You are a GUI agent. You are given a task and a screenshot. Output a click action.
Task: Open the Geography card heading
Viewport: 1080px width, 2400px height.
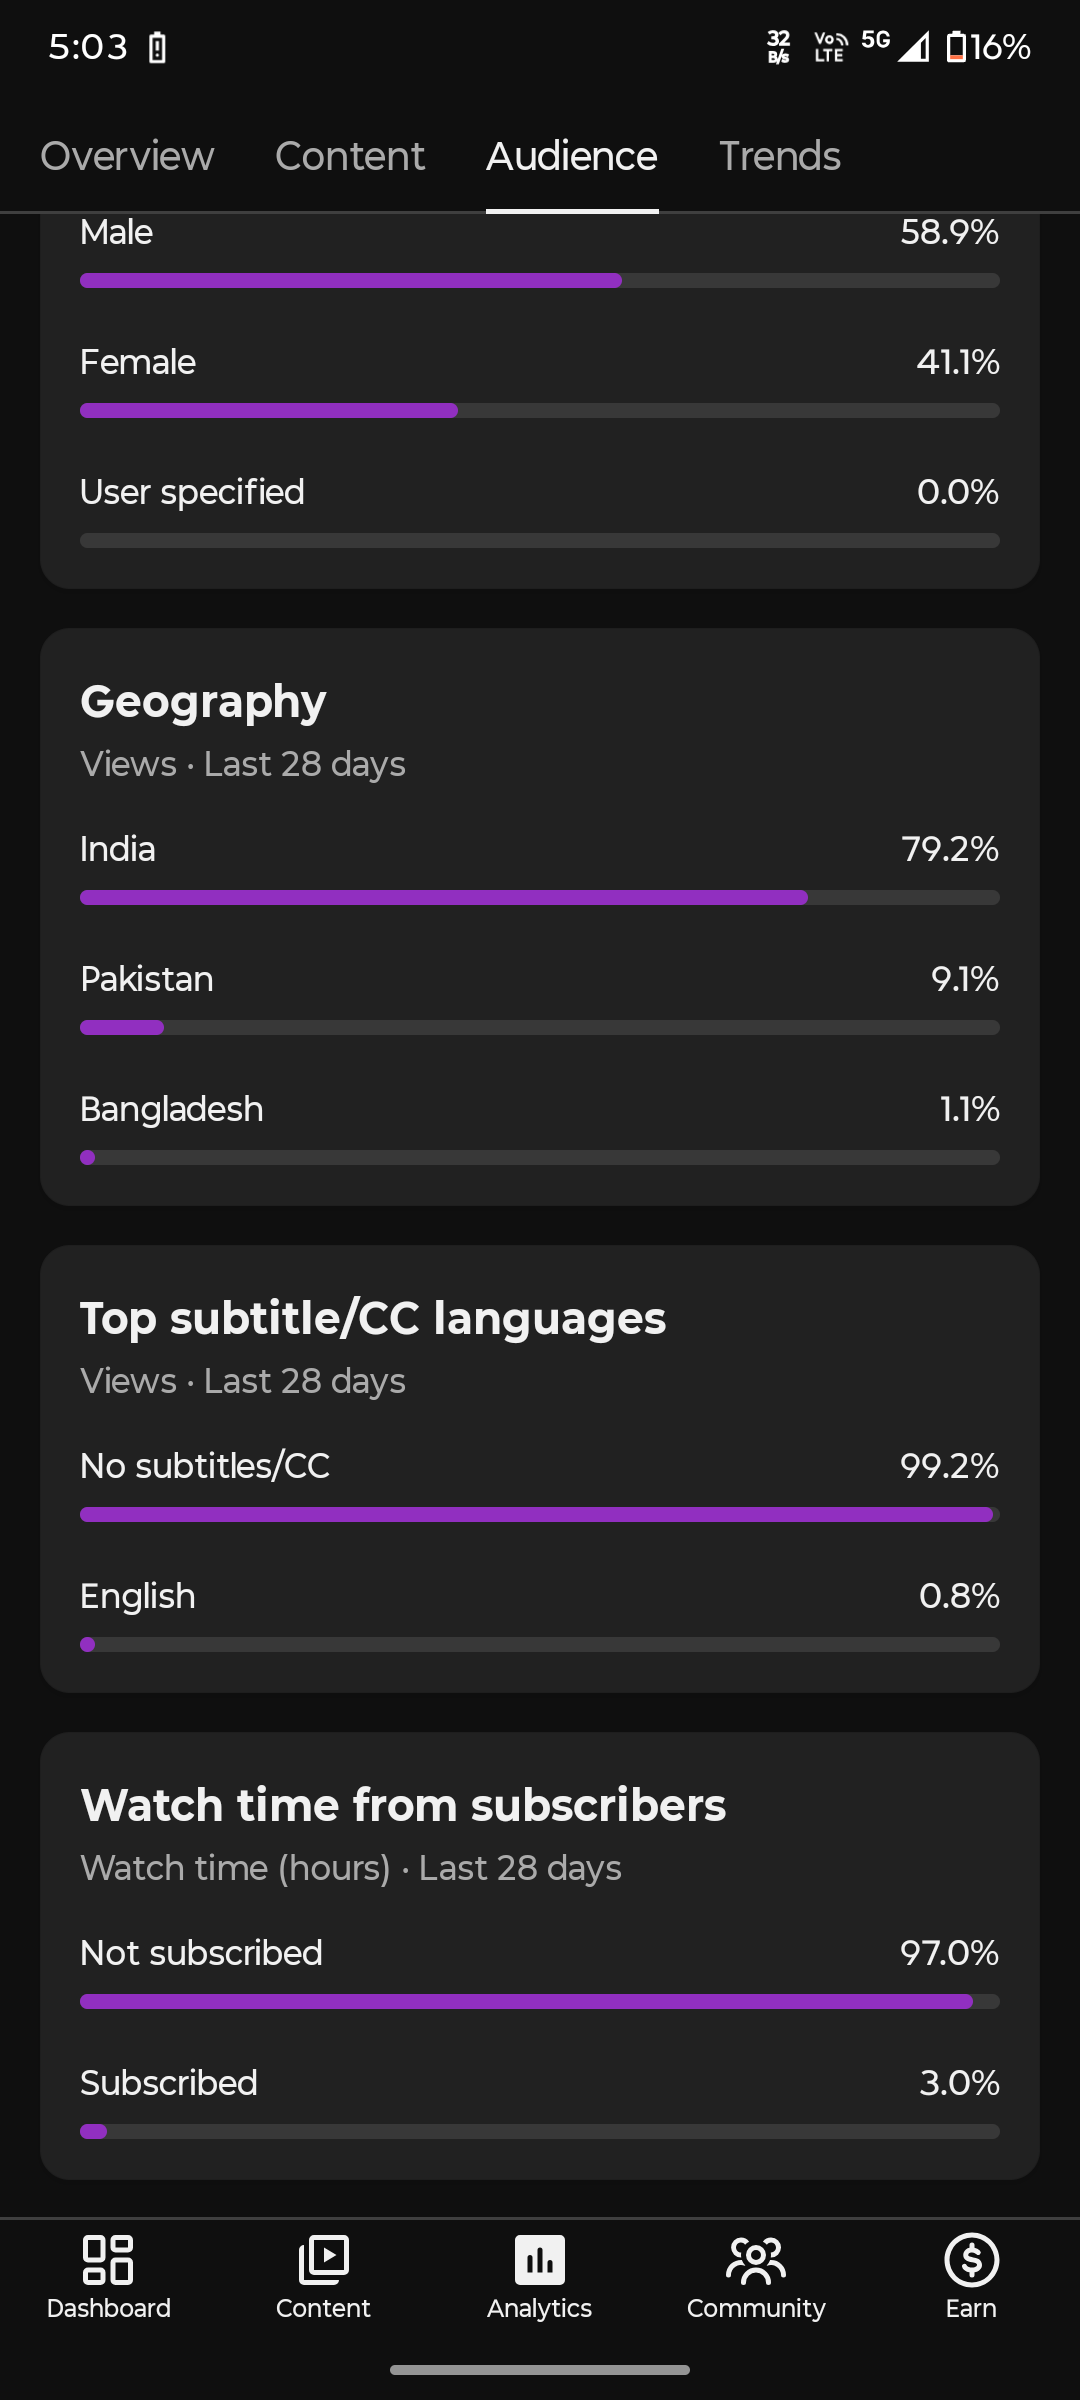click(x=203, y=701)
